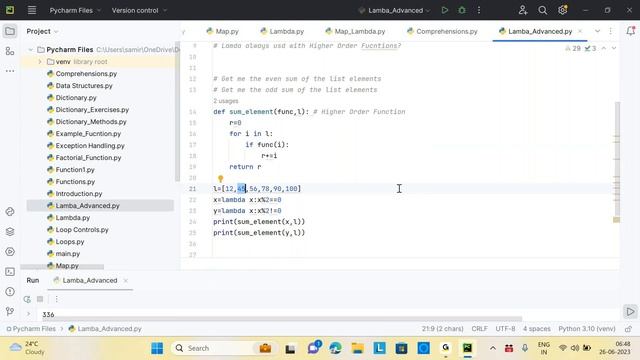Open the main hamburger menu
The width and height of the screenshot is (640, 360).
tap(32, 10)
